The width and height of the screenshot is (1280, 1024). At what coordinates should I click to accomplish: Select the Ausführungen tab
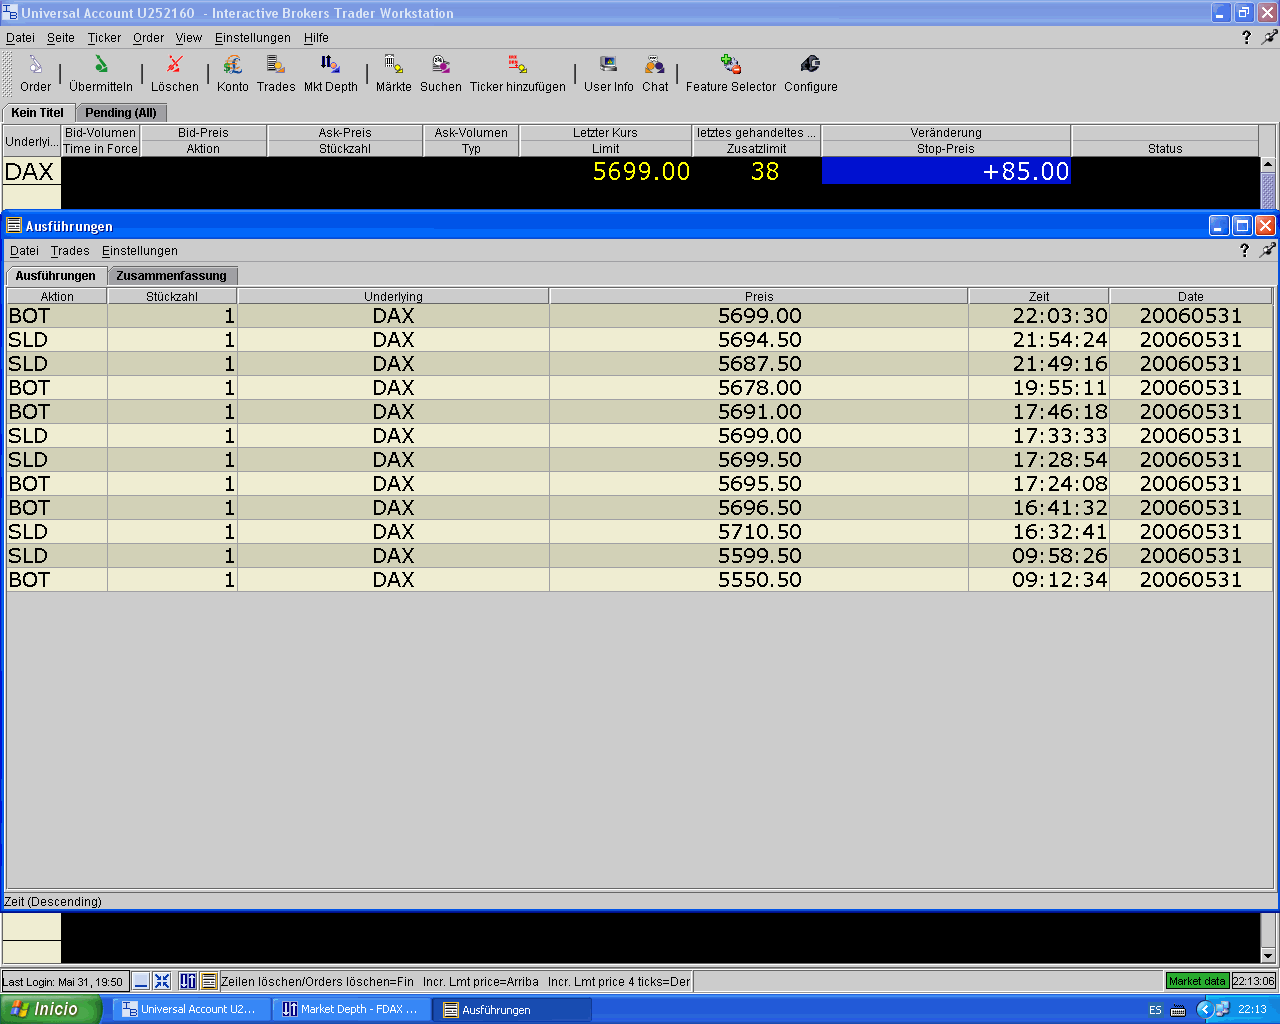[x=56, y=276]
